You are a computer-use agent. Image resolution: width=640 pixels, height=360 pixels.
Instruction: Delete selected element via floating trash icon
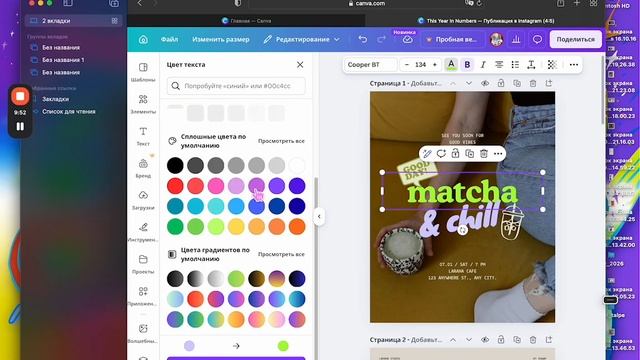[x=484, y=154]
